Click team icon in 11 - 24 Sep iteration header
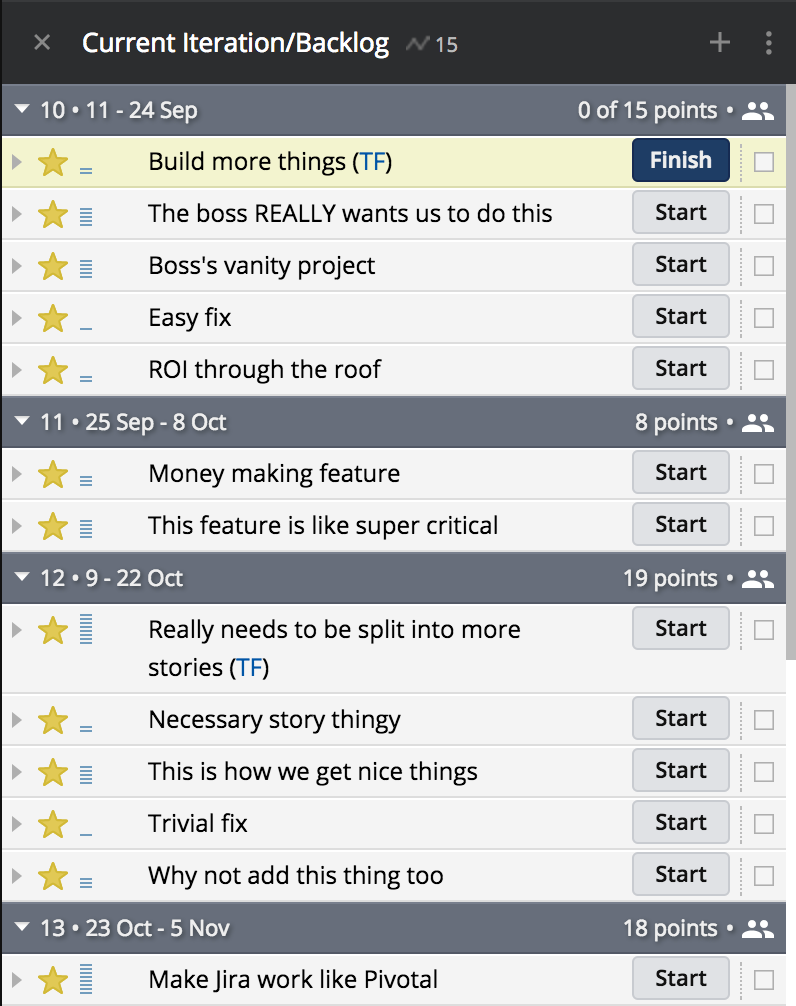The height and width of the screenshot is (1006, 796). coord(759,110)
